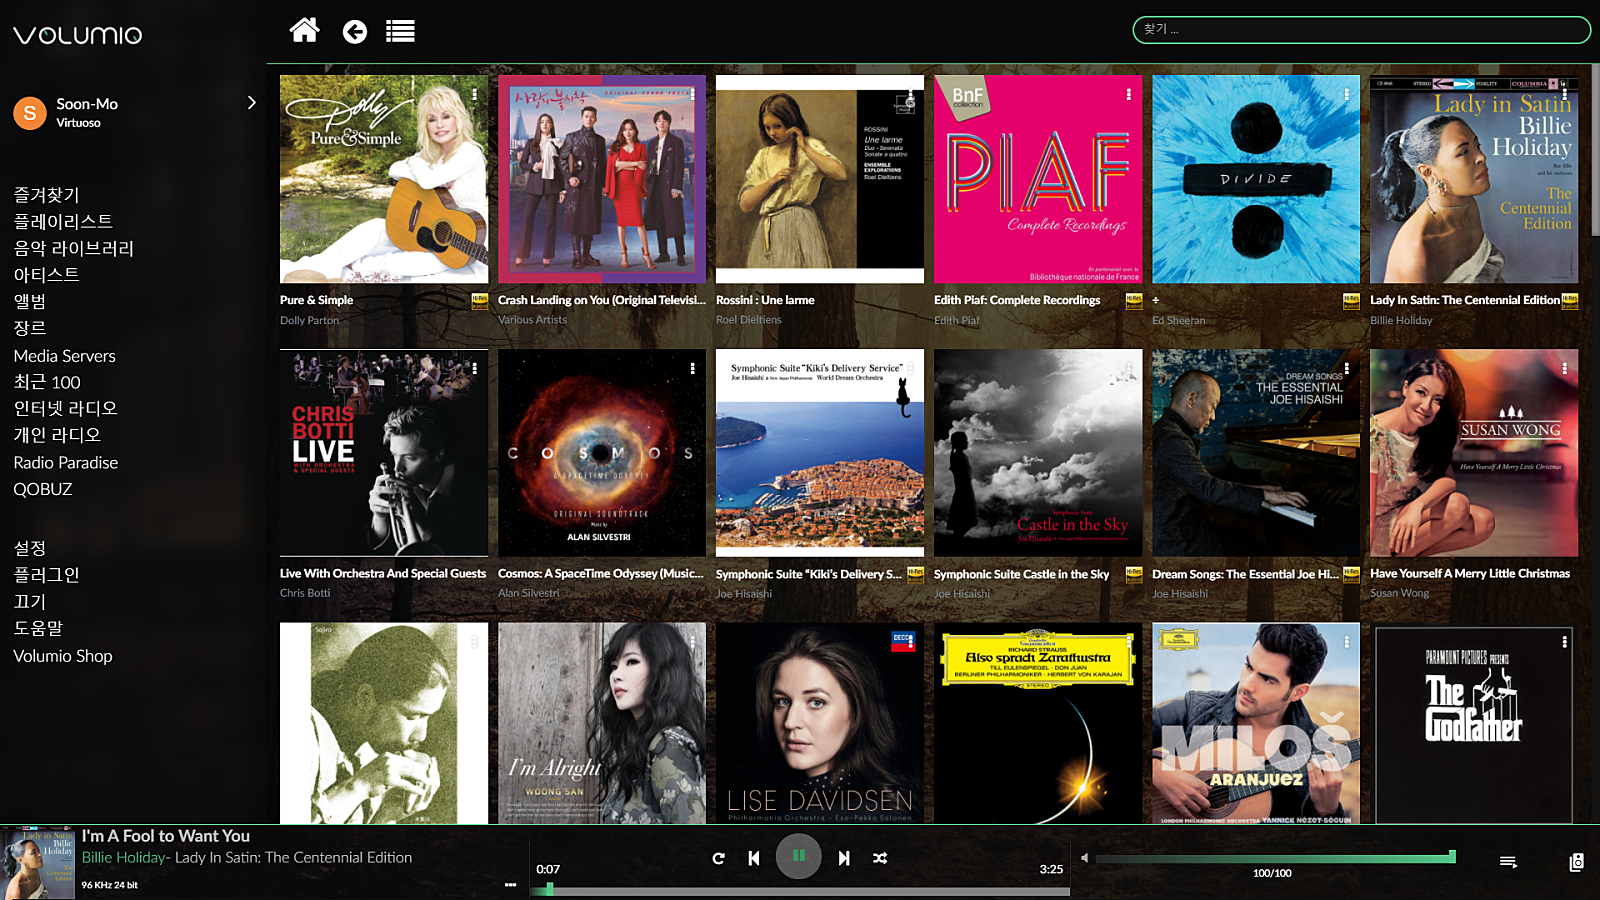The width and height of the screenshot is (1600, 900).
Task: Open 도움말 help in sidebar
Action: point(38,628)
